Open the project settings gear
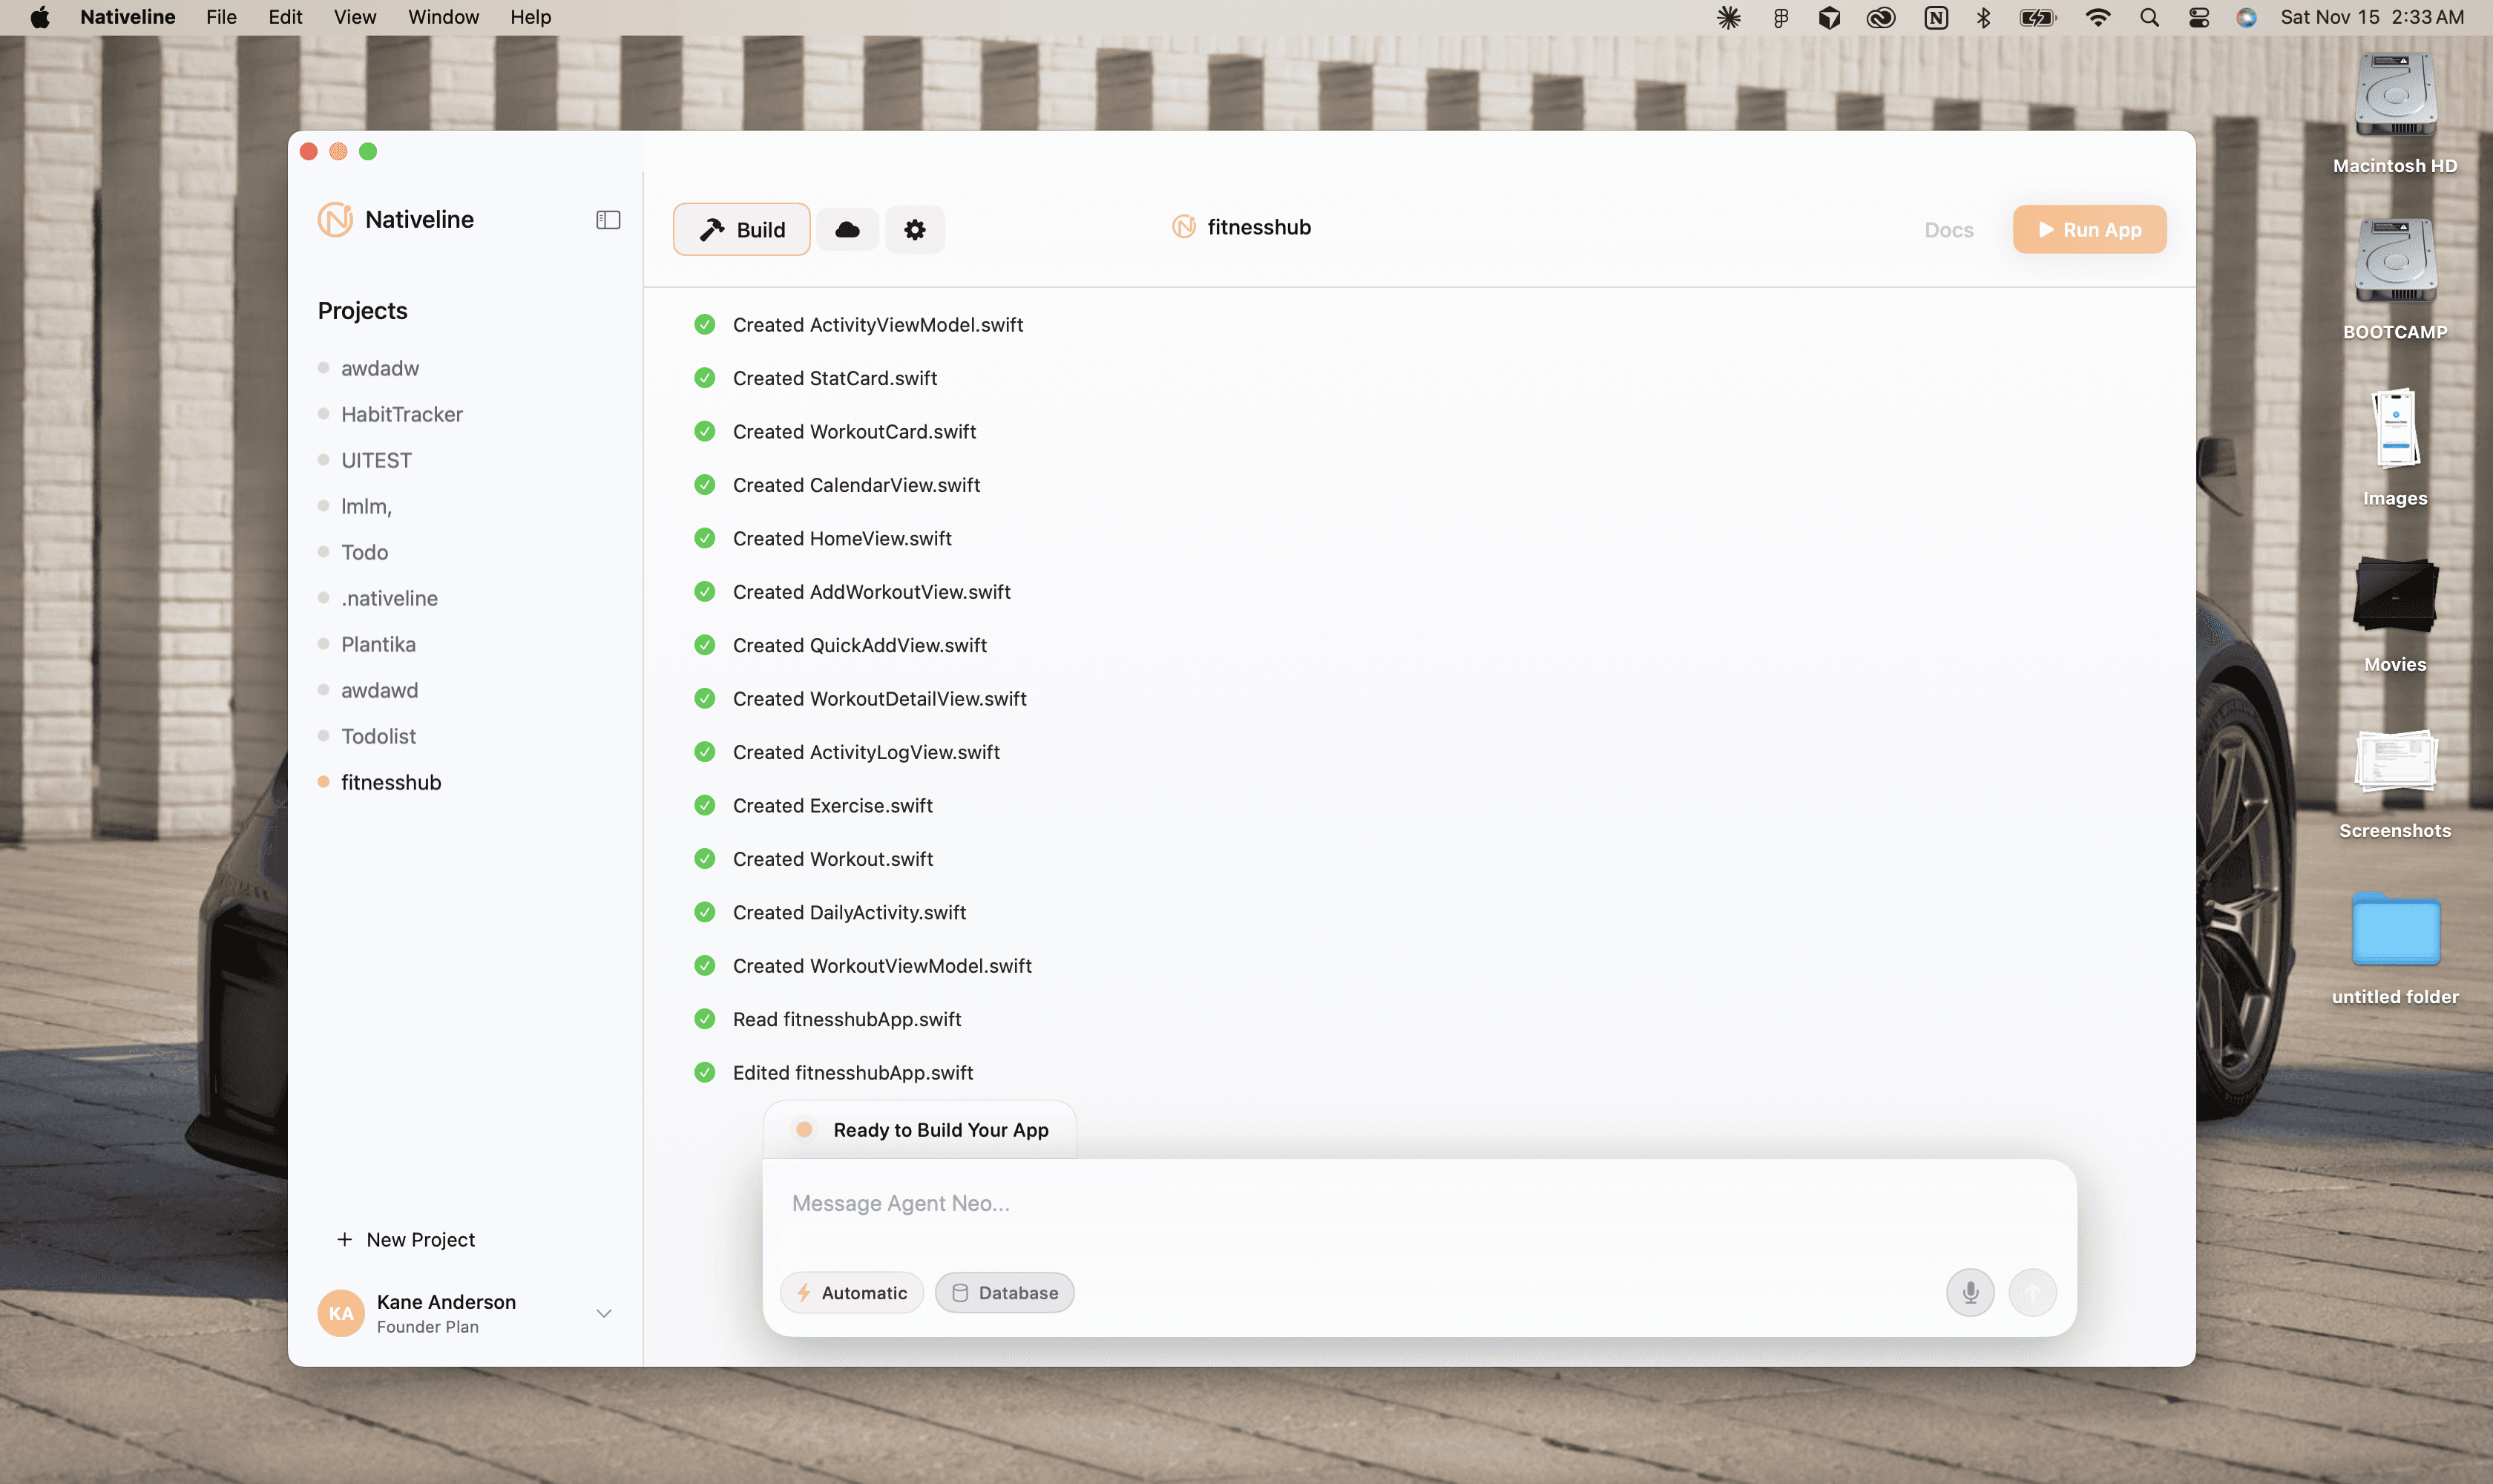The height and width of the screenshot is (1484, 2493). tap(914, 230)
